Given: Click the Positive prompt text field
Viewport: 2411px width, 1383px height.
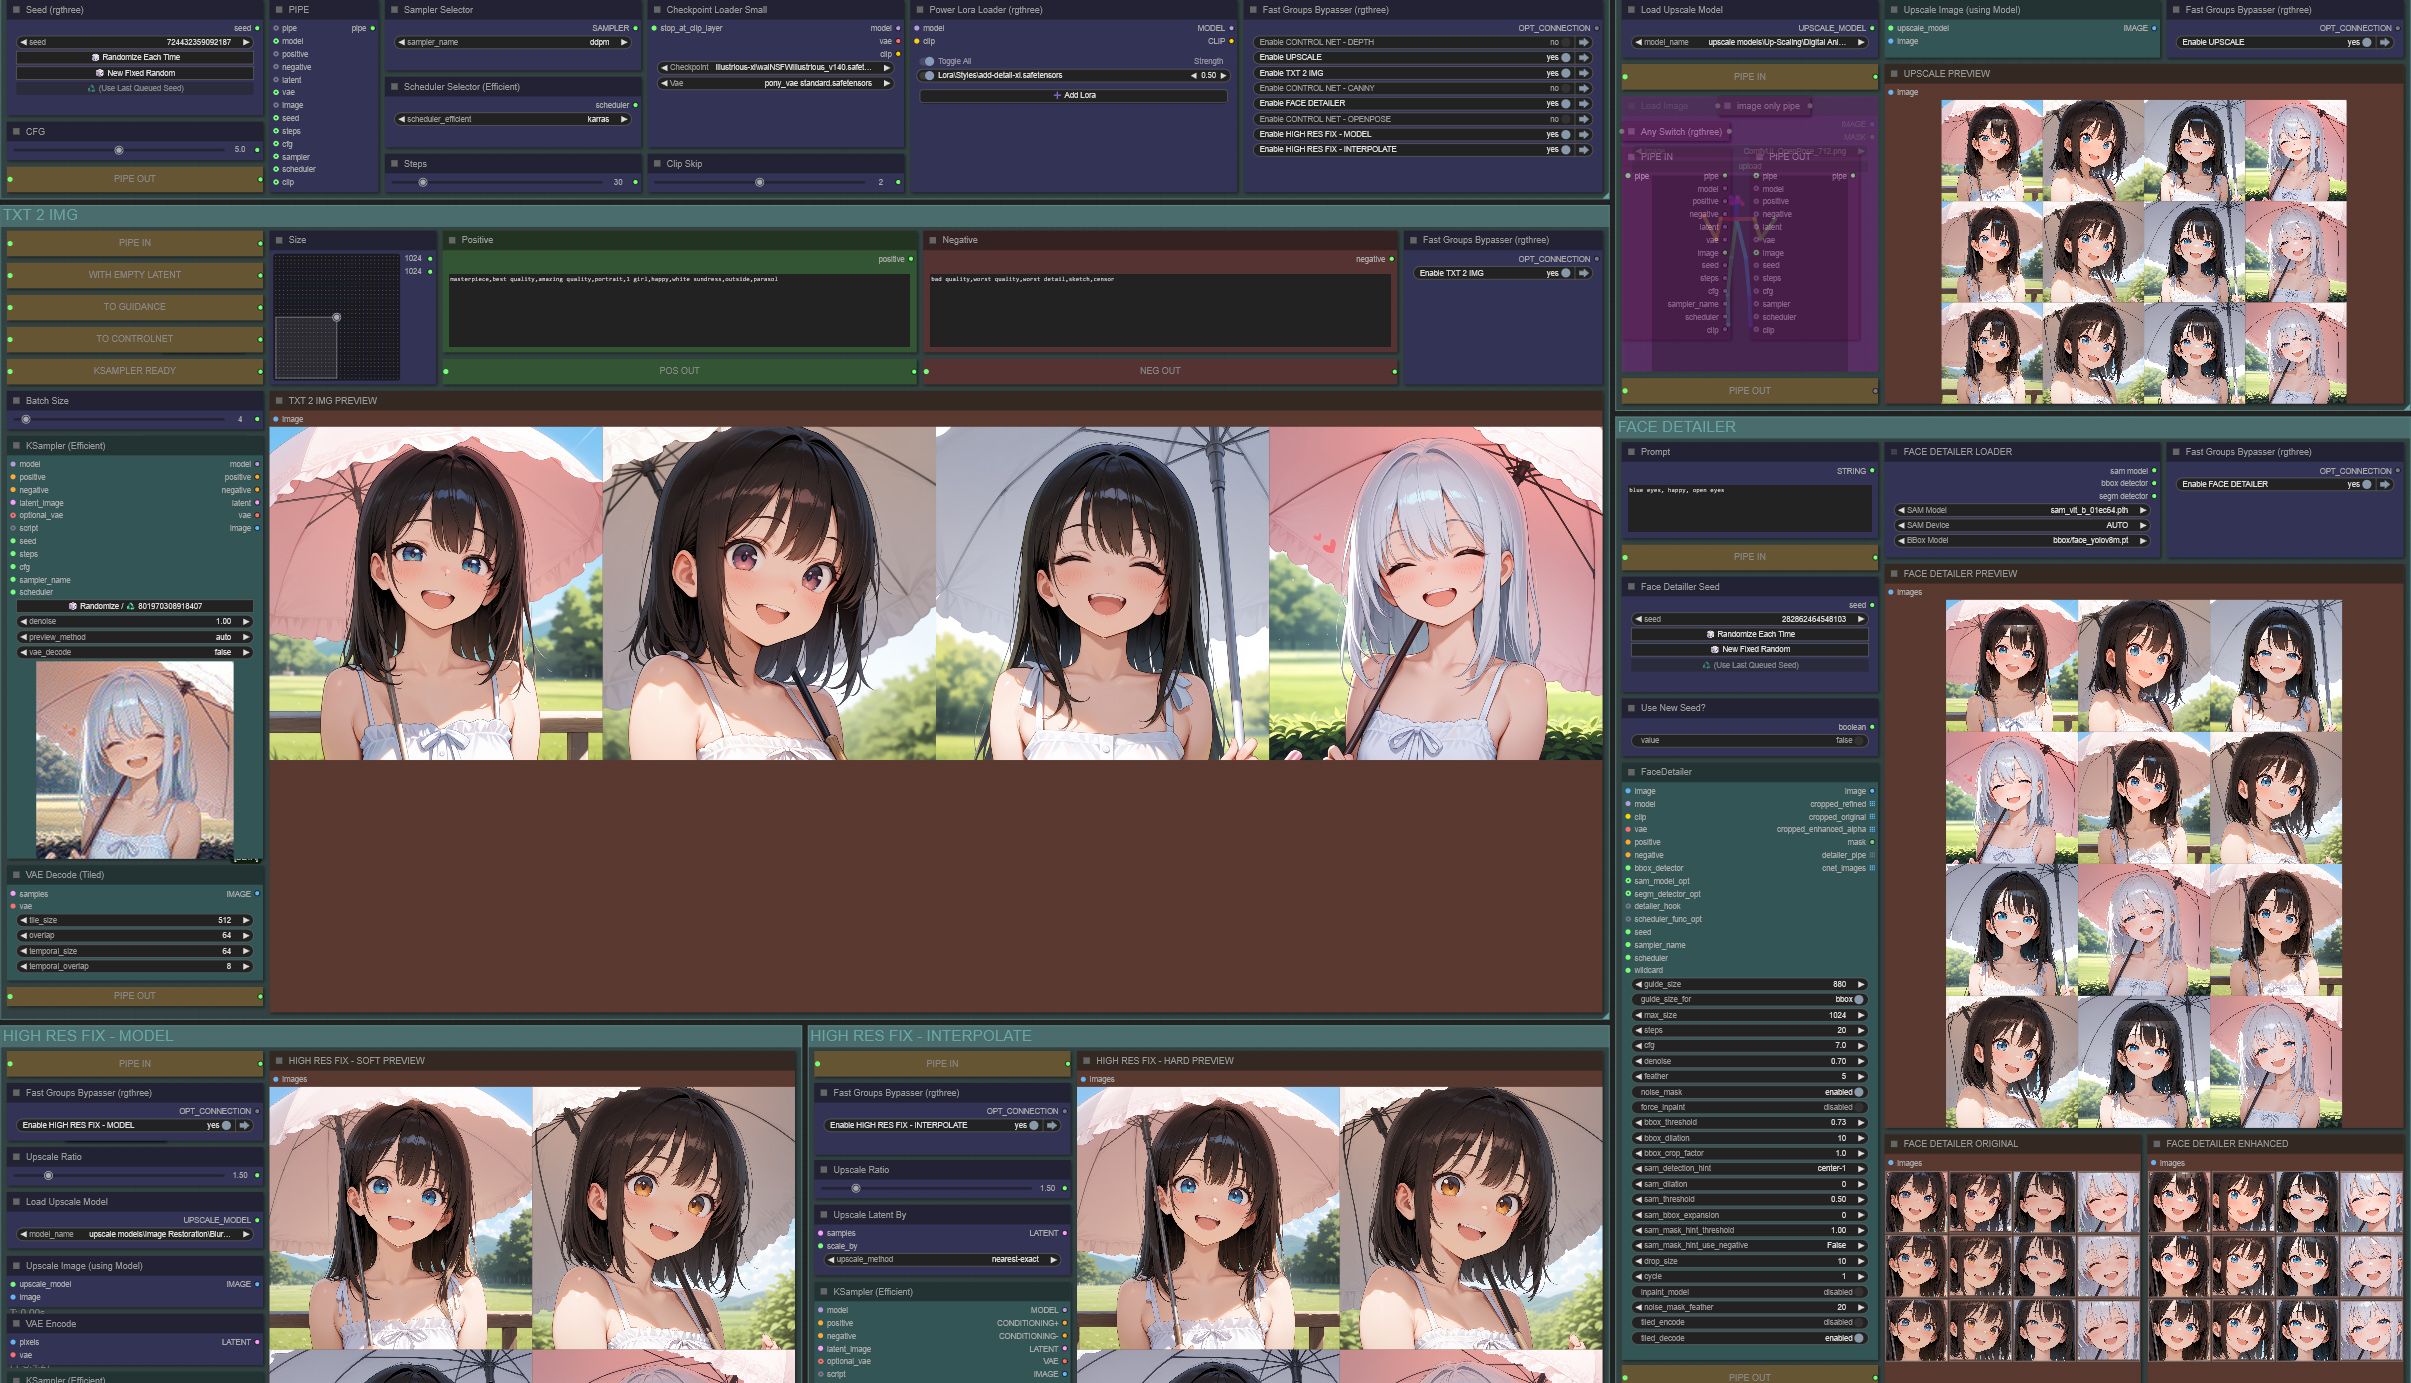Looking at the screenshot, I should [x=679, y=311].
